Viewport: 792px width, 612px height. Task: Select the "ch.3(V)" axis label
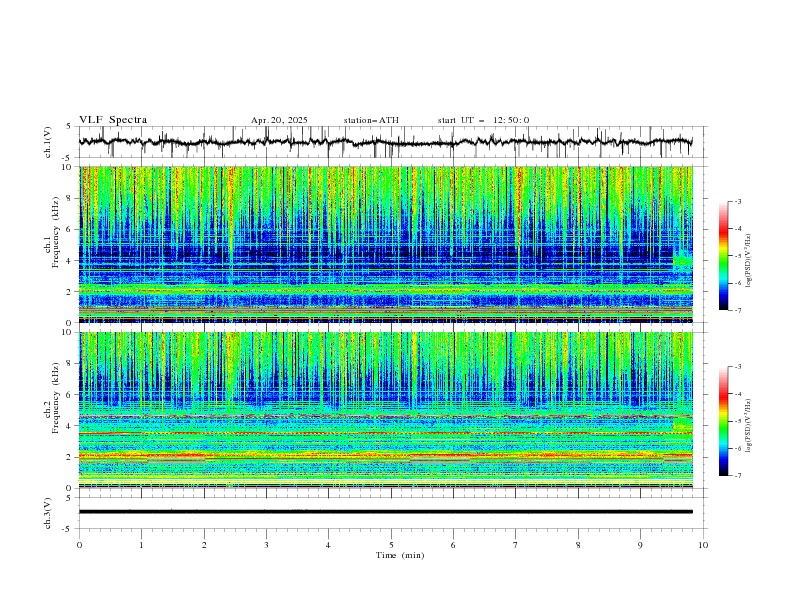(48, 513)
